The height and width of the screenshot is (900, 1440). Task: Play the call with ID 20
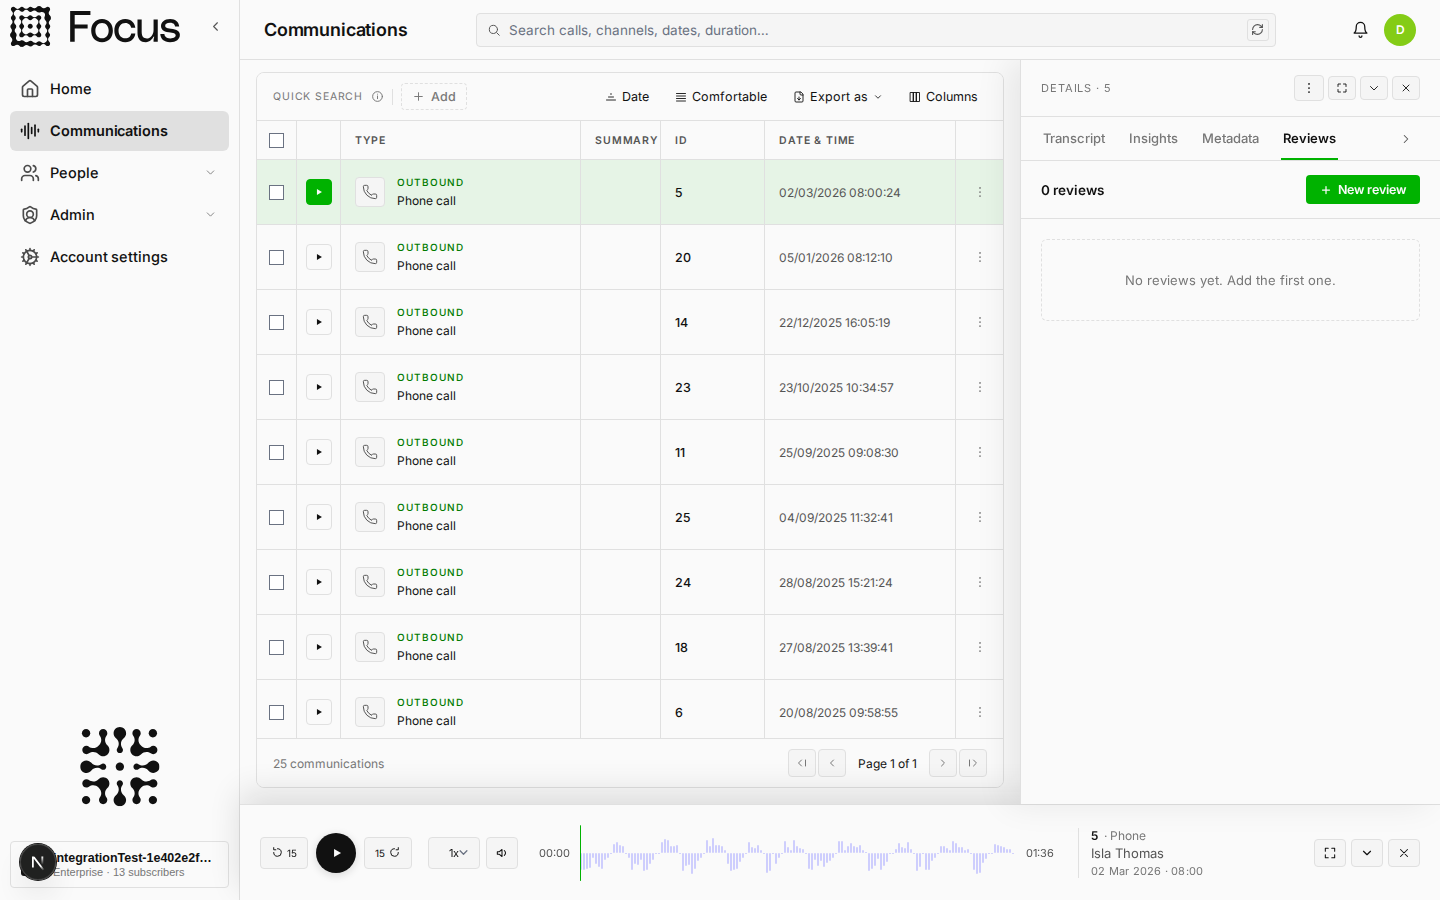click(319, 257)
